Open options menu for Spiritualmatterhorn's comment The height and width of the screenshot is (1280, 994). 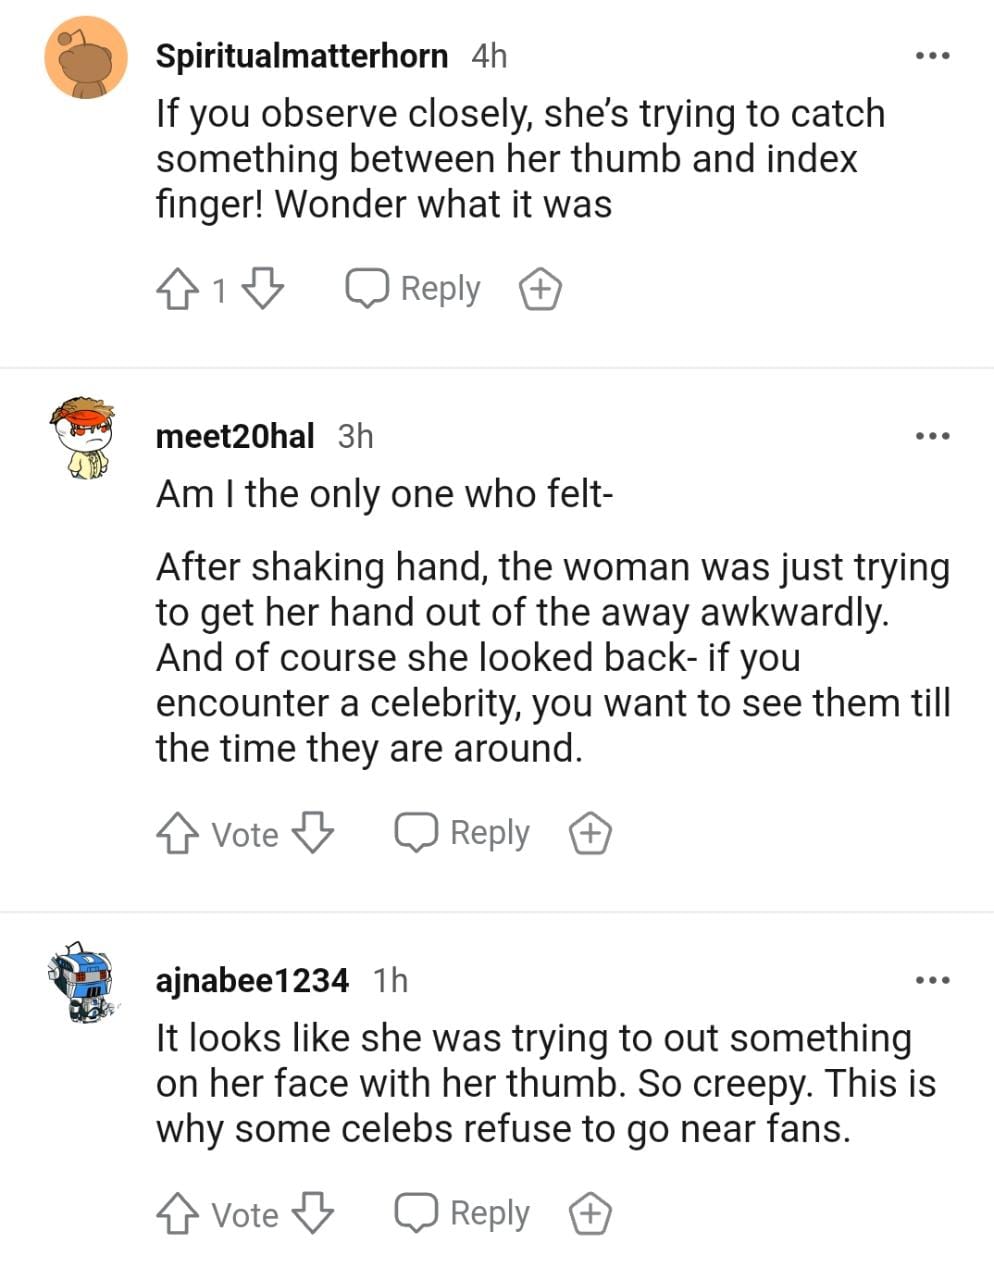pos(932,56)
